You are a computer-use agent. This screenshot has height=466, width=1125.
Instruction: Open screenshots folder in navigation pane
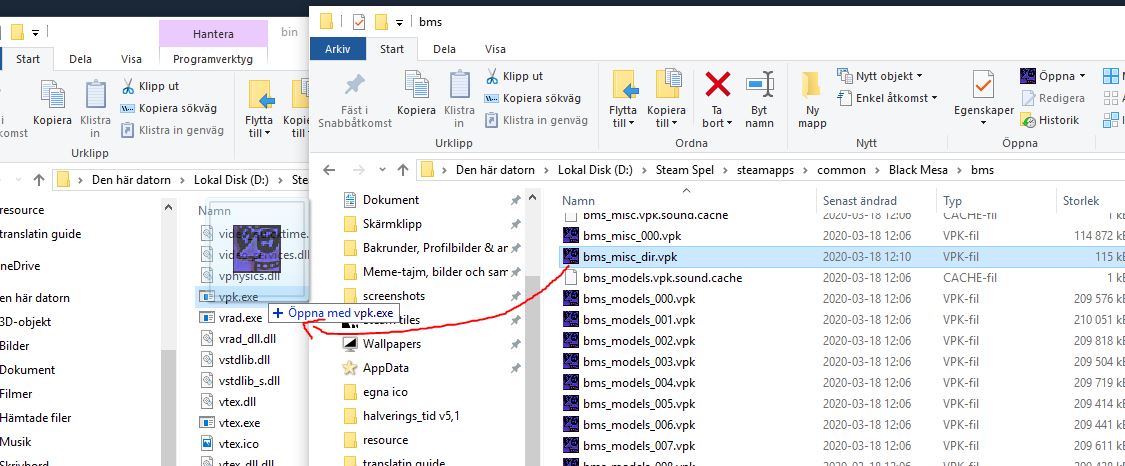(x=394, y=295)
